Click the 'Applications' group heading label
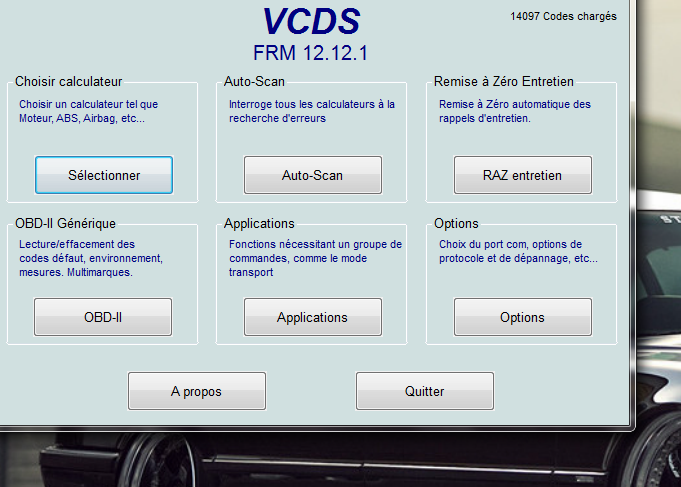Image resolution: width=681 pixels, height=487 pixels. [x=259, y=223]
